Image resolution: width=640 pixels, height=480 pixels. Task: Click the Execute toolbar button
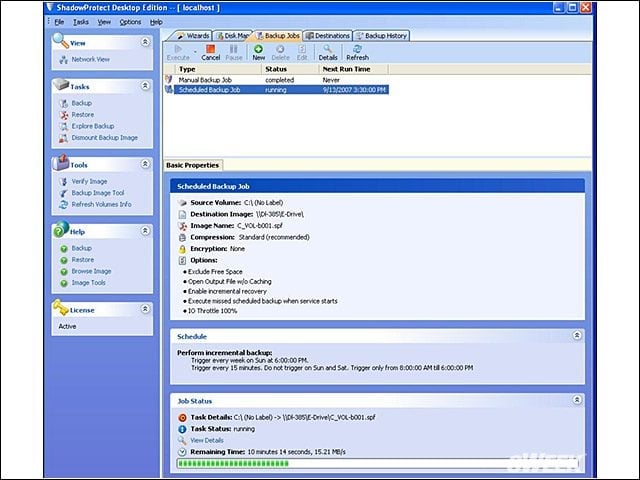[178, 53]
